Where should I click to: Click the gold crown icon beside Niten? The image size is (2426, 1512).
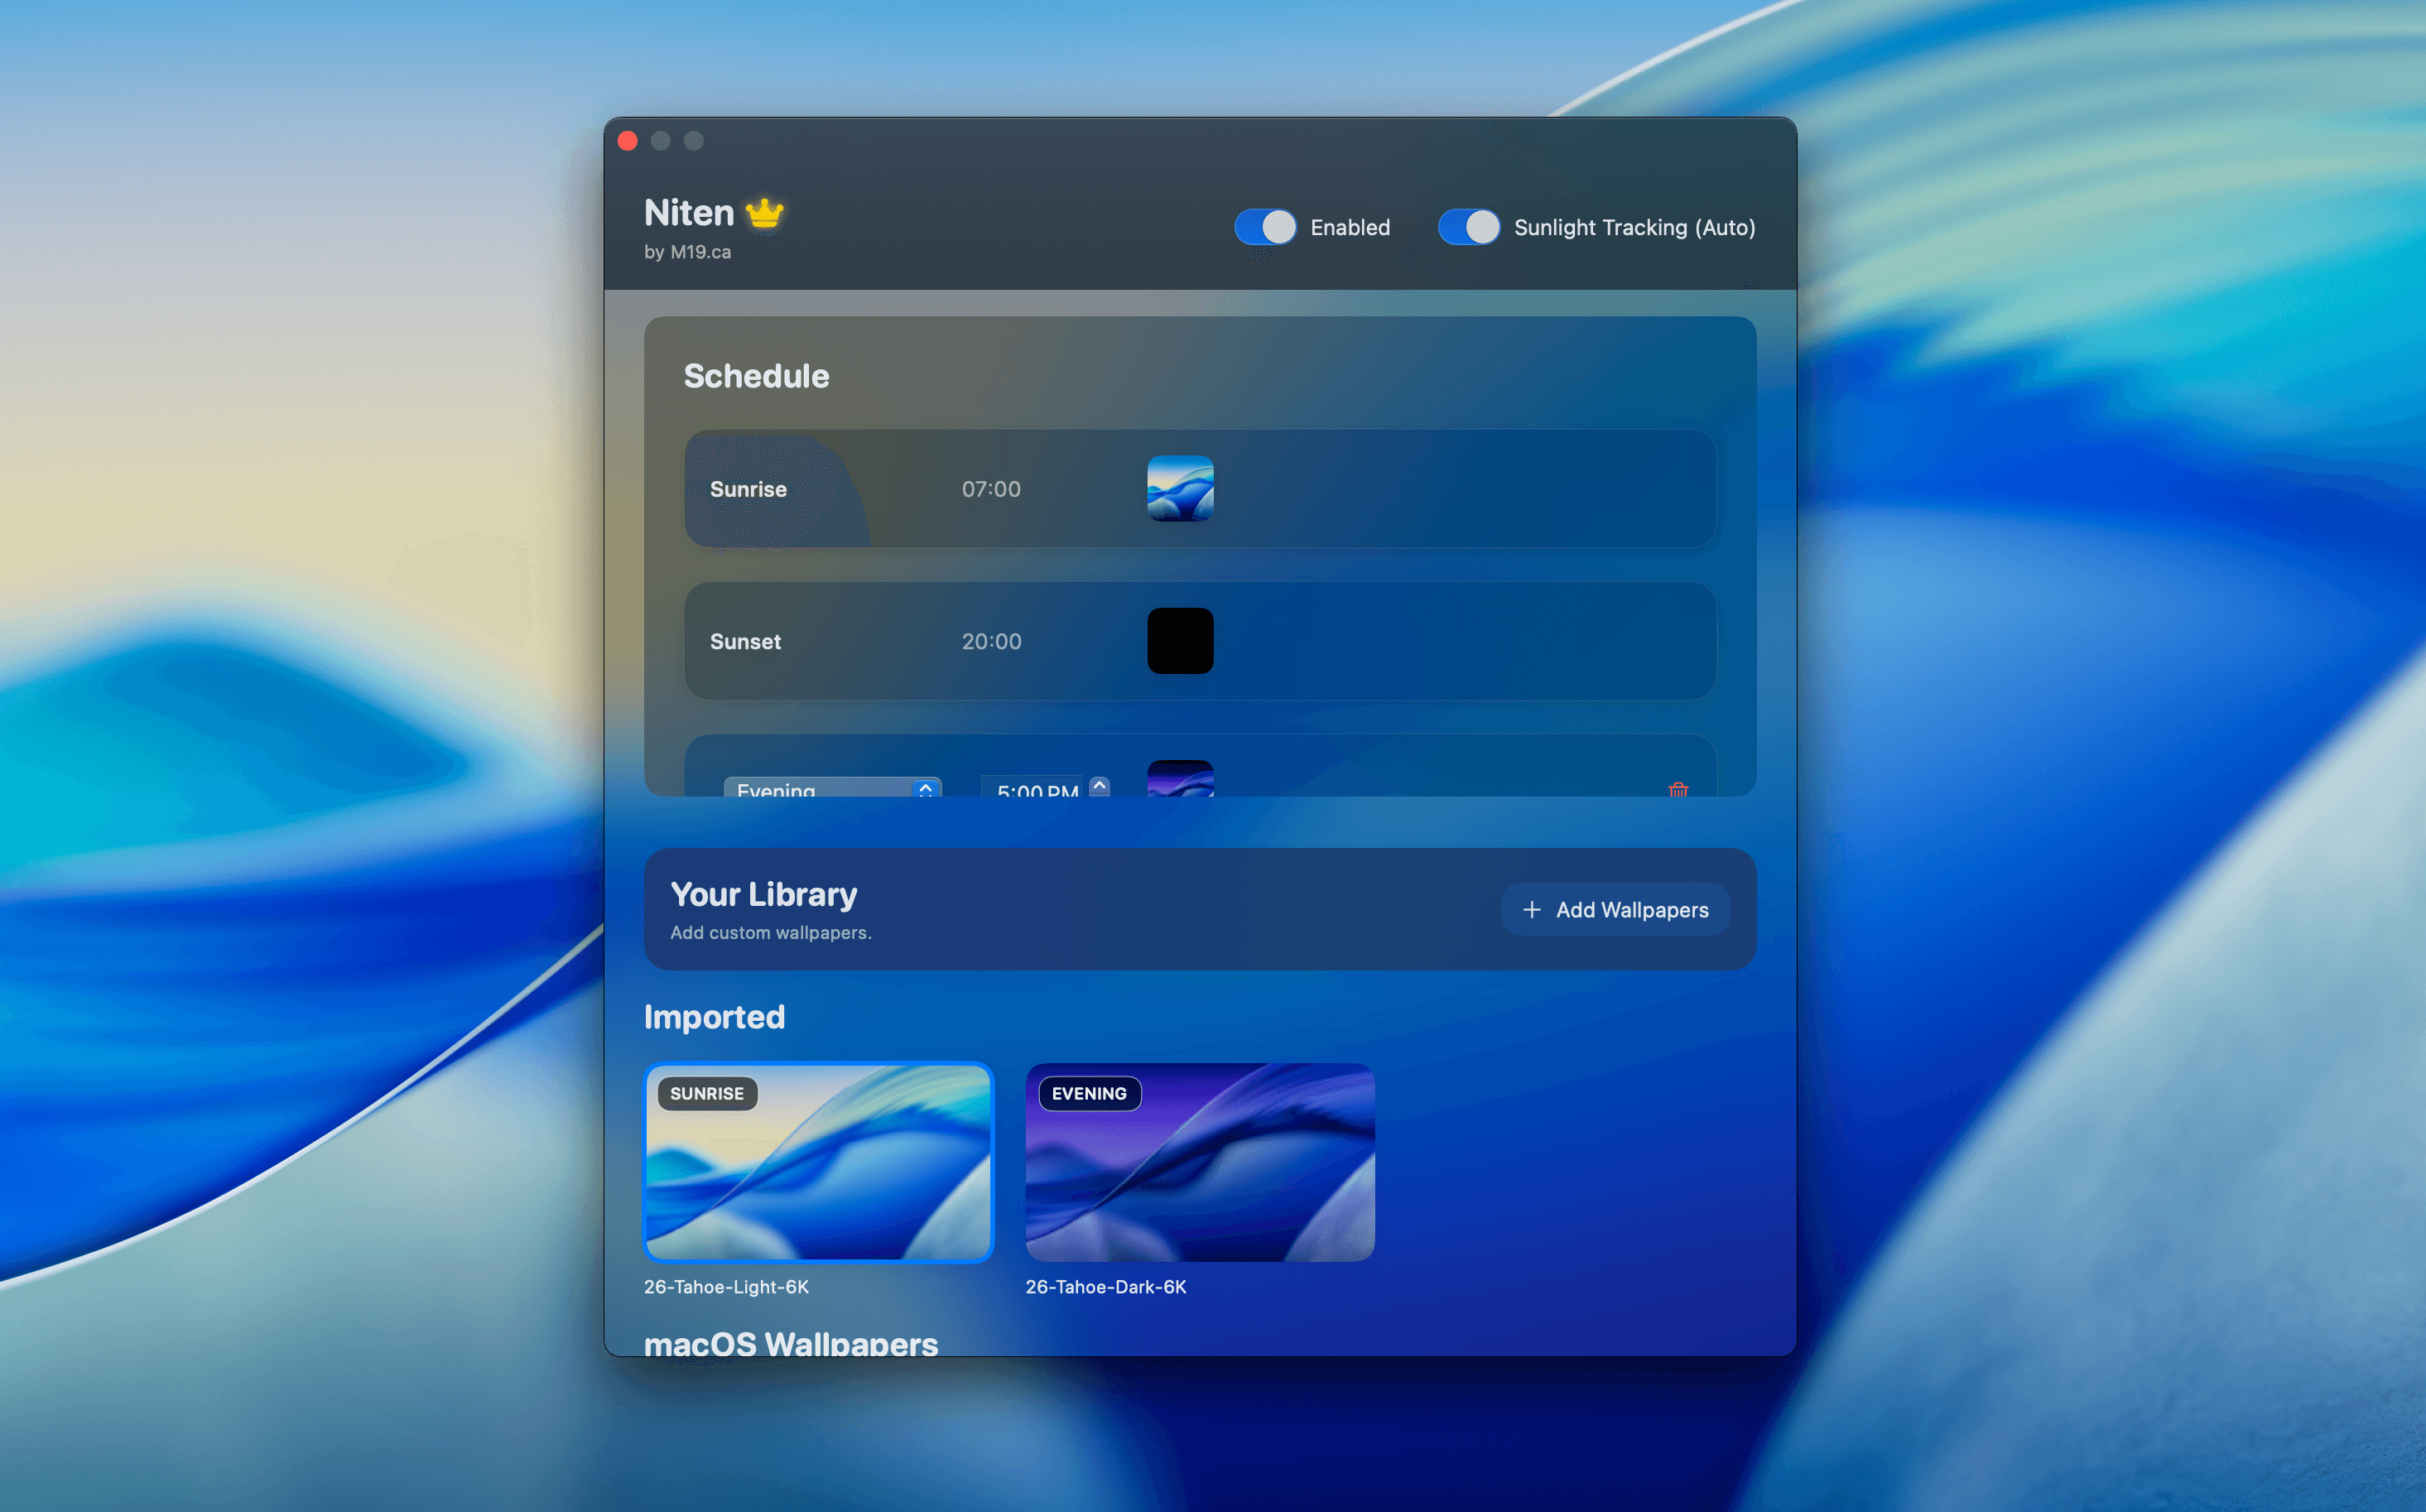(x=765, y=213)
